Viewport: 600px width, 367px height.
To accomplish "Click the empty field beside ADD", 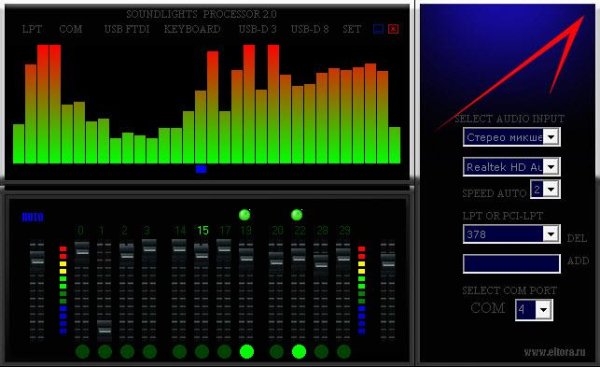I will tap(512, 264).
